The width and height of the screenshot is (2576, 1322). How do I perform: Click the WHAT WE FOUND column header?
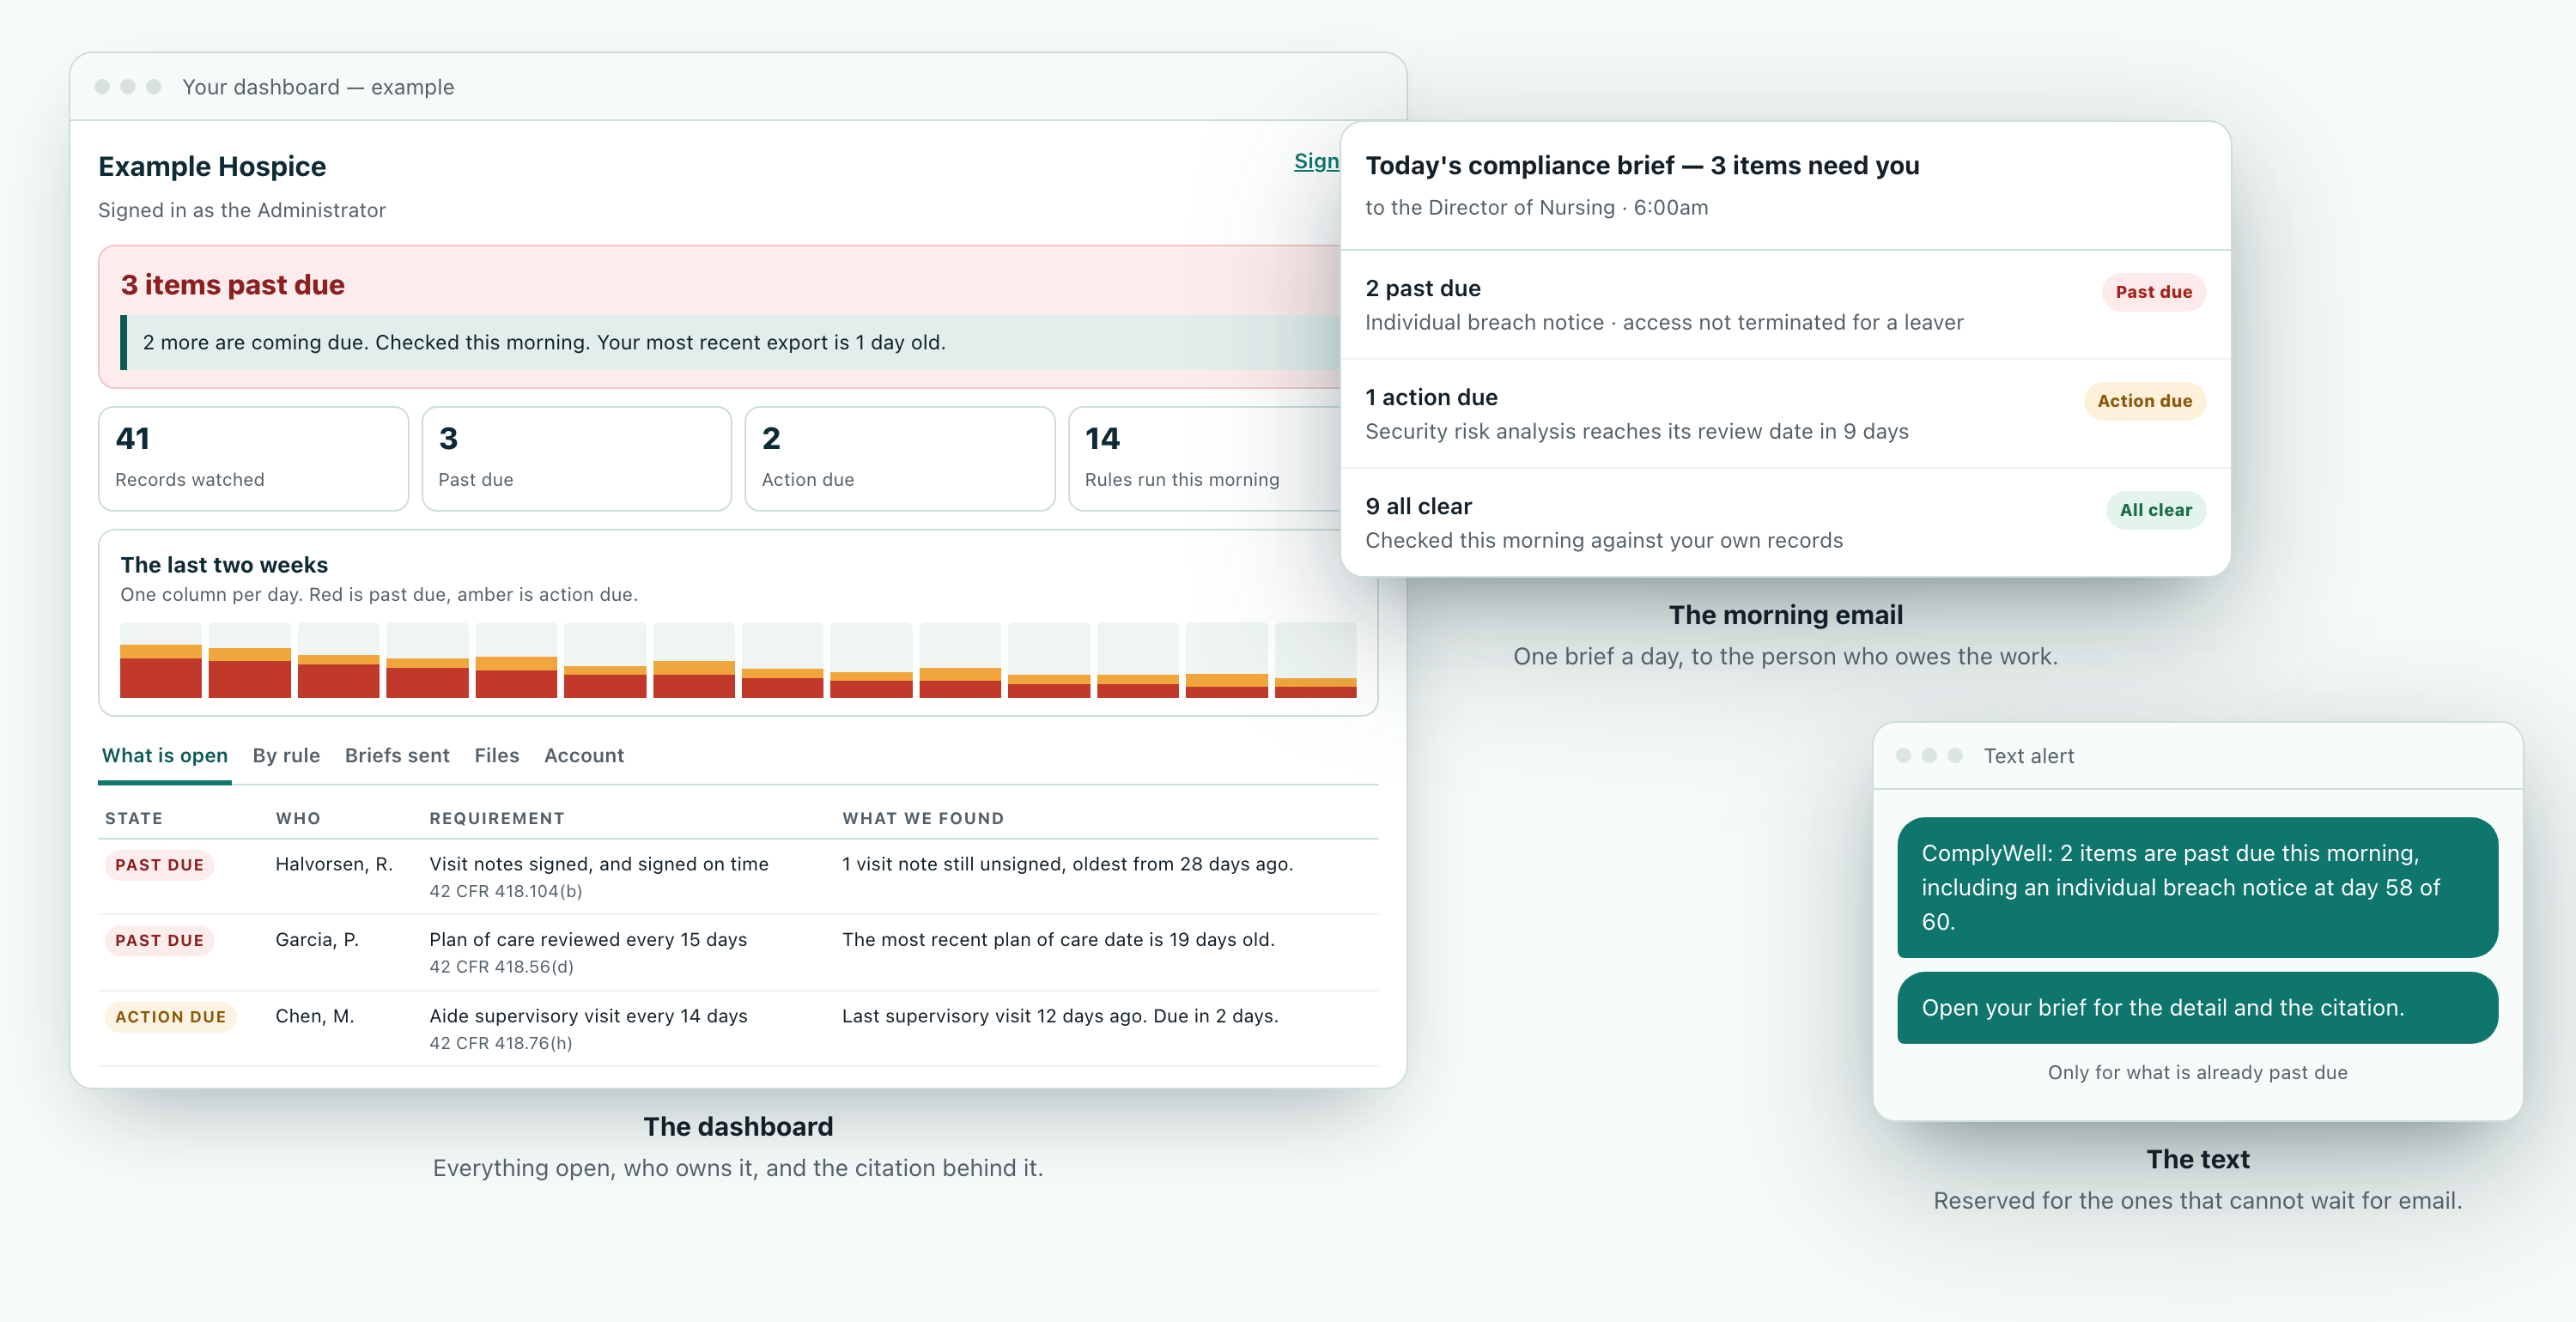point(923,818)
